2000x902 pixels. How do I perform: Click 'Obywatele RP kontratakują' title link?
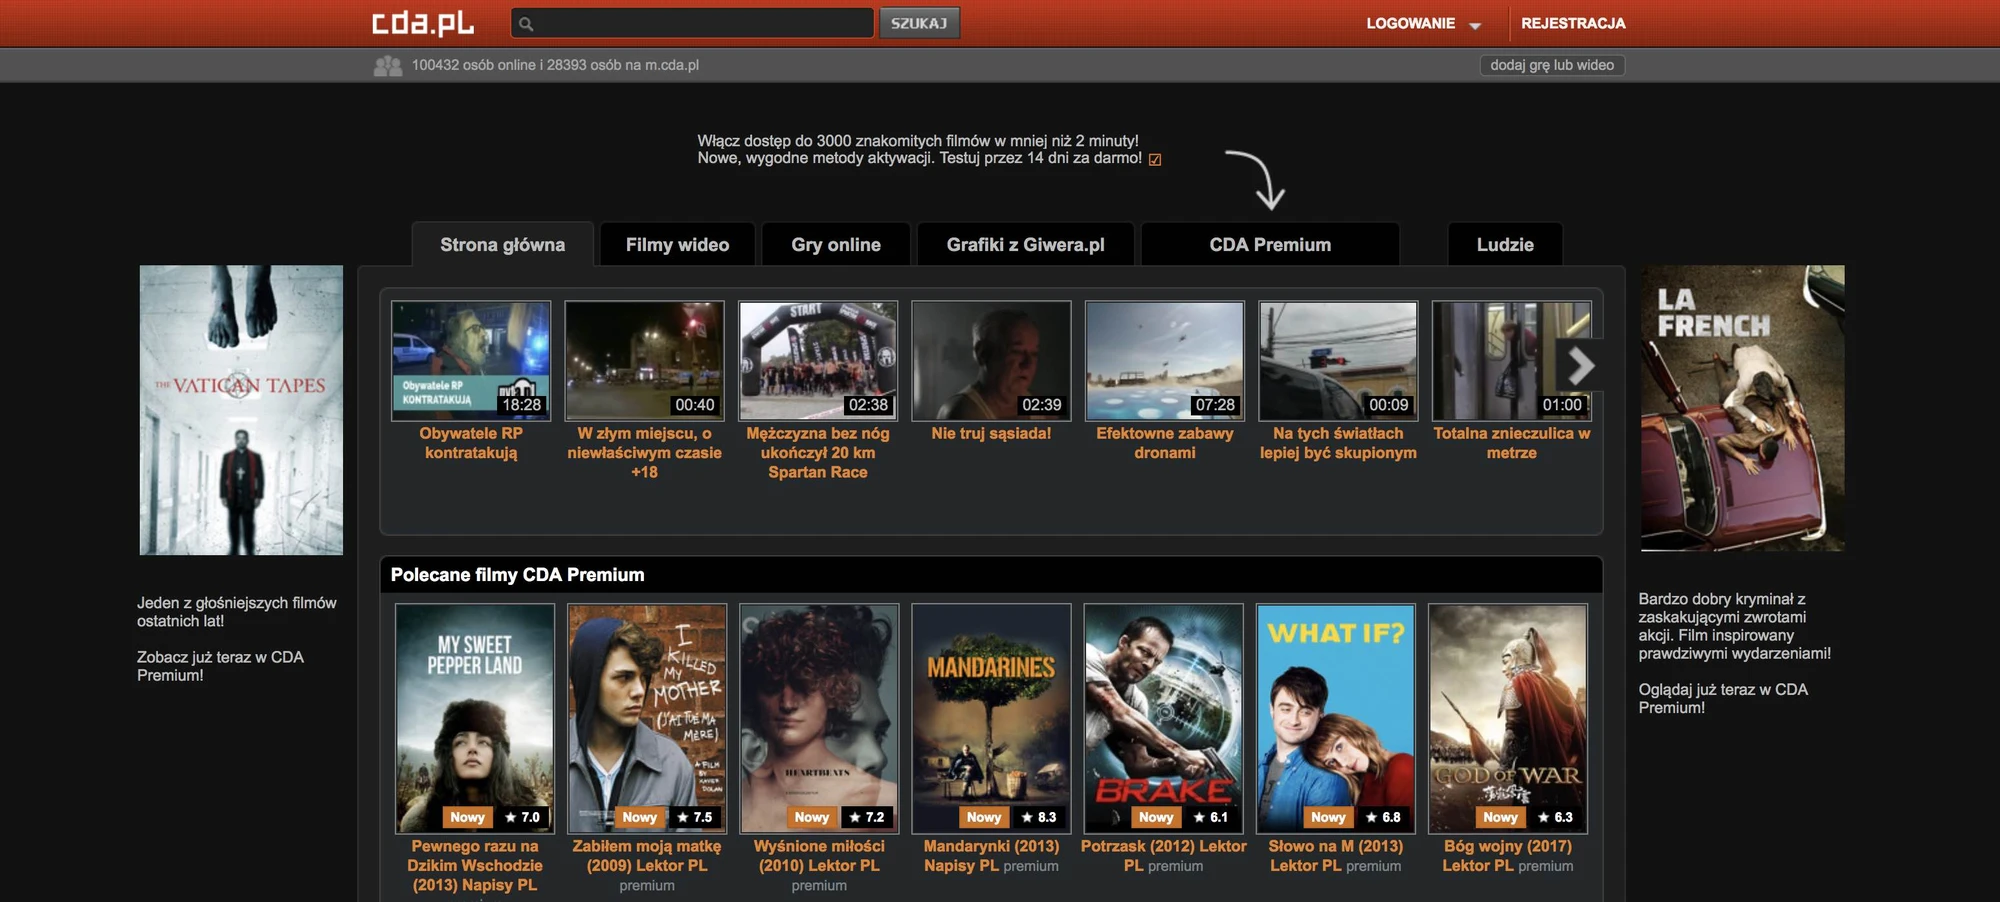471,443
